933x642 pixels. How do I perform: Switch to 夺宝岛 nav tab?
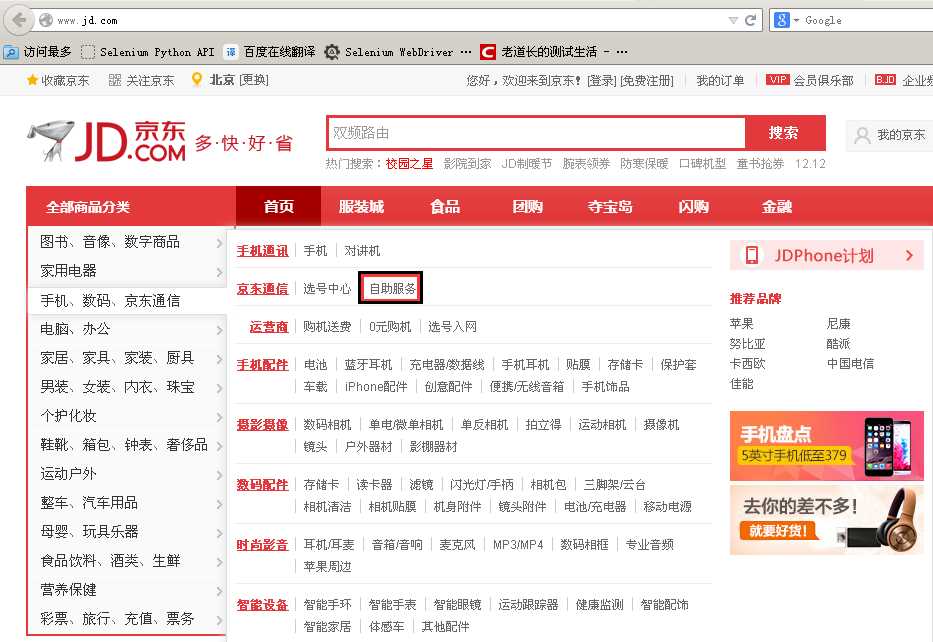610,206
